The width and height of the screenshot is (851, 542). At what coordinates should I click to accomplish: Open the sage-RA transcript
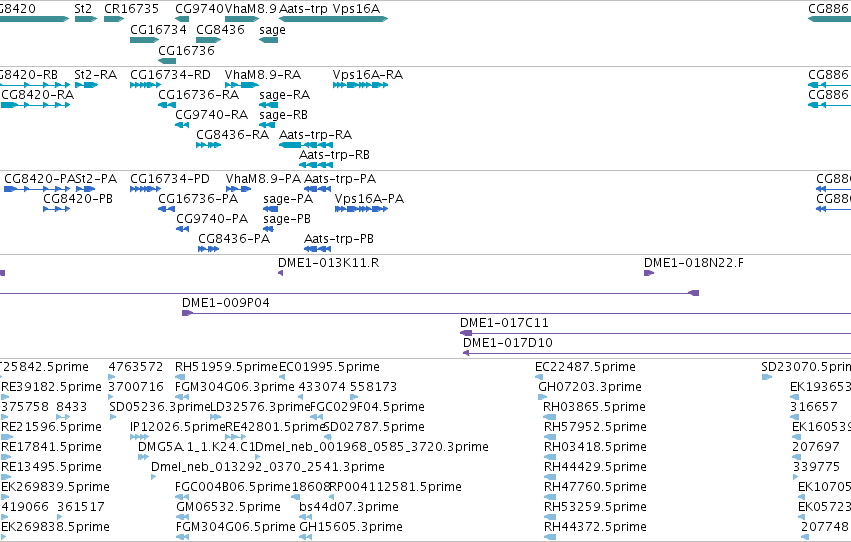269,105
